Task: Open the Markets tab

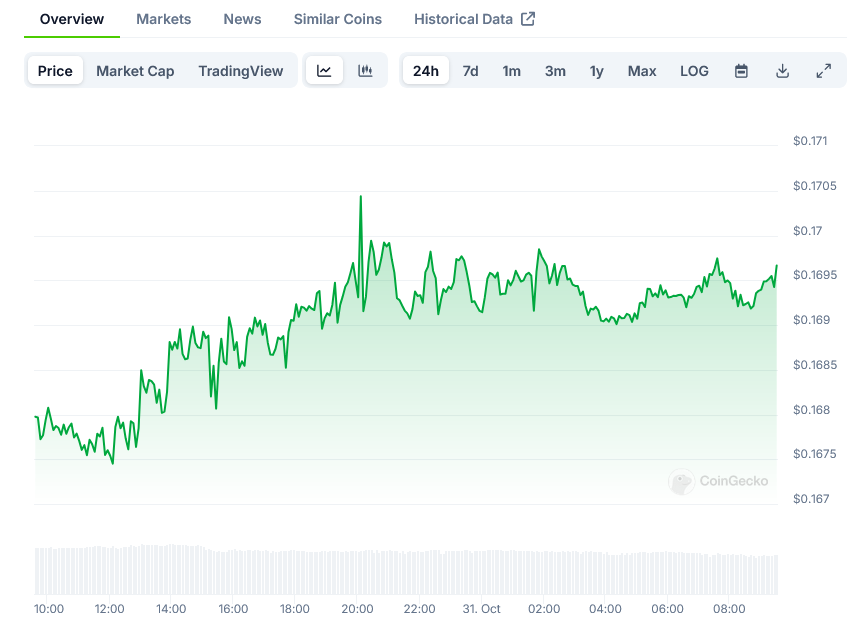Action: [163, 19]
